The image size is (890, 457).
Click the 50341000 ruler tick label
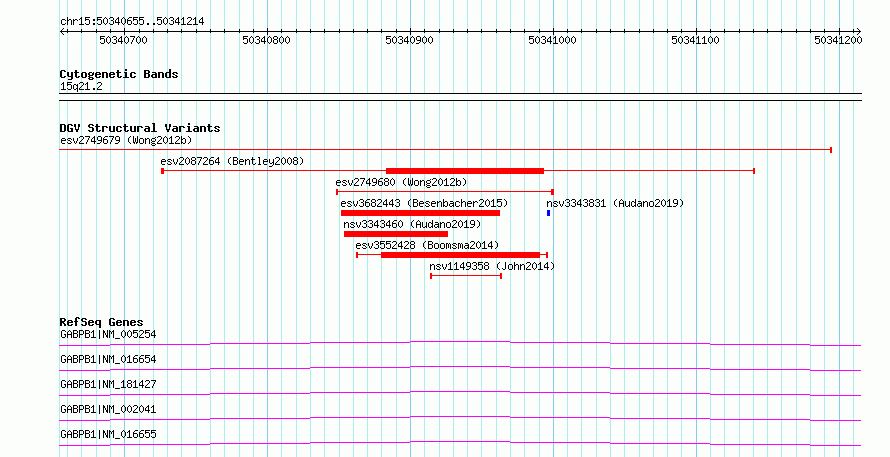(x=552, y=40)
